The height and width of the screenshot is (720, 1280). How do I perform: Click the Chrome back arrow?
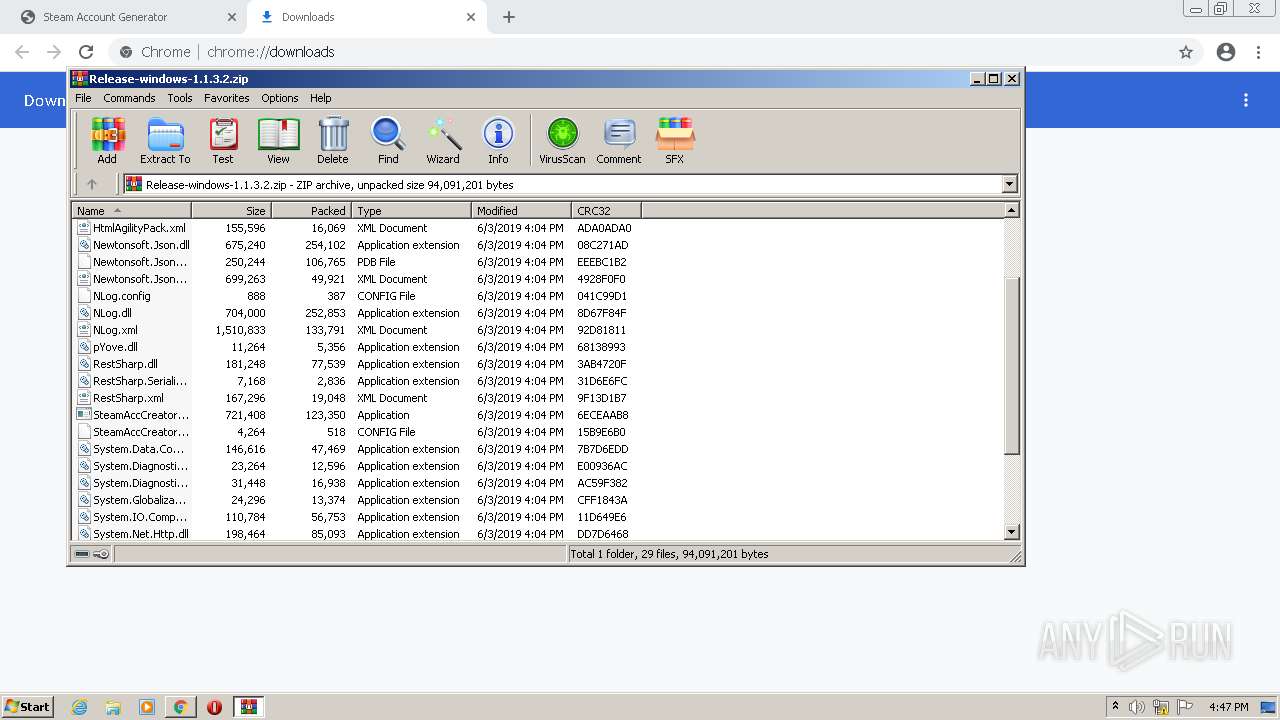(22, 52)
